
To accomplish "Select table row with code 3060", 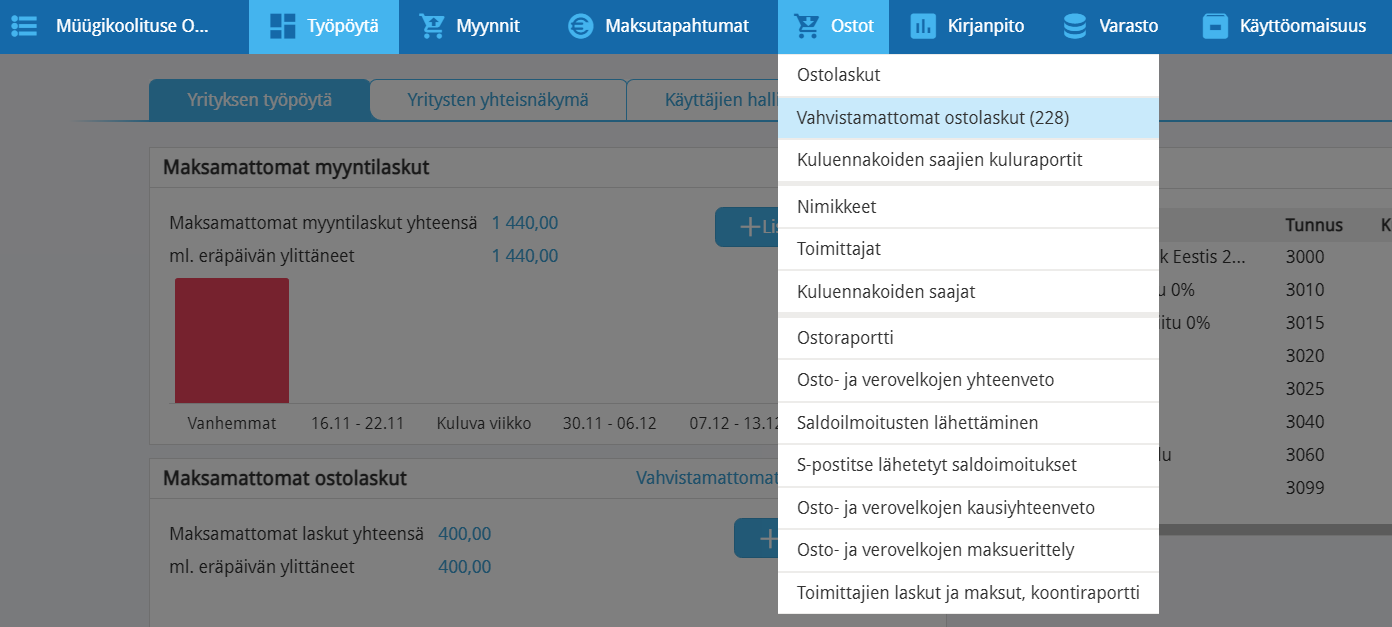I will pyautogui.click(x=1275, y=455).
